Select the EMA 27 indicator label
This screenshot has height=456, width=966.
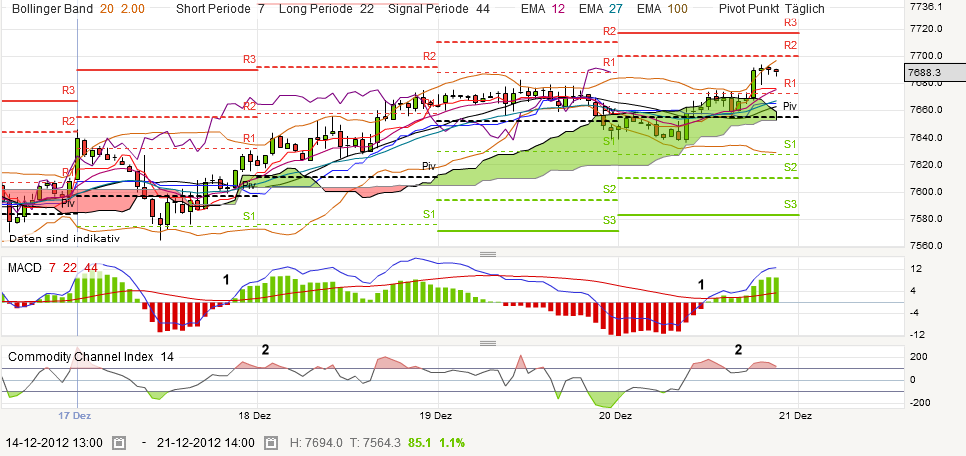point(602,9)
